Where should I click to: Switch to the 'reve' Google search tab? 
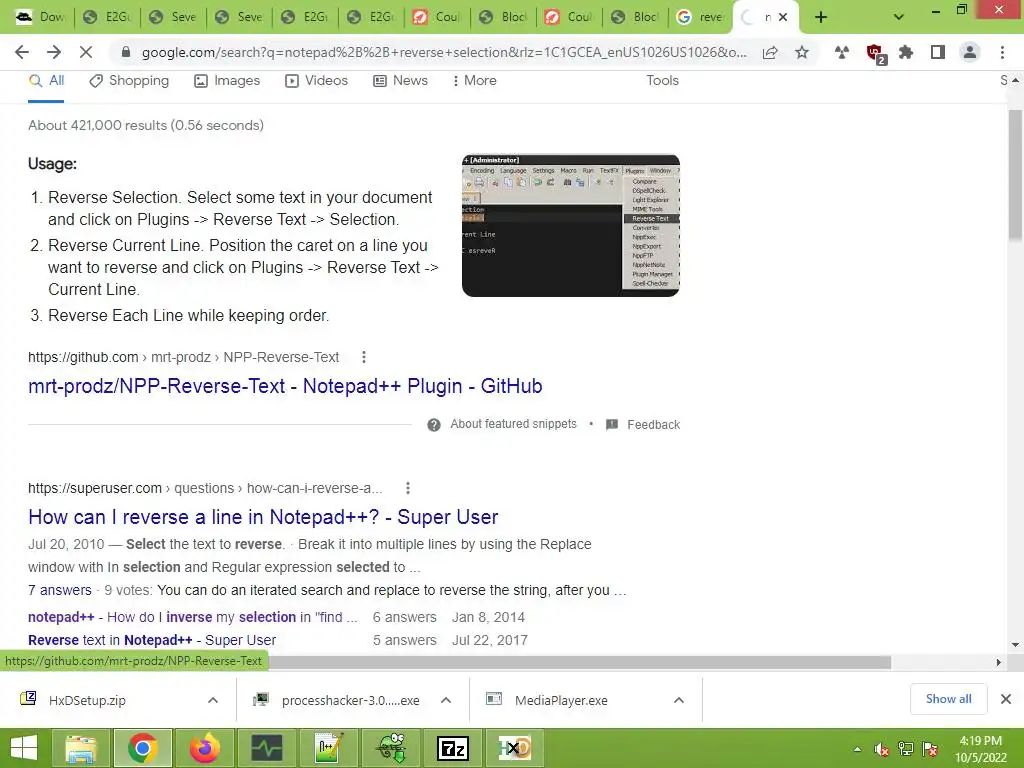(x=699, y=17)
